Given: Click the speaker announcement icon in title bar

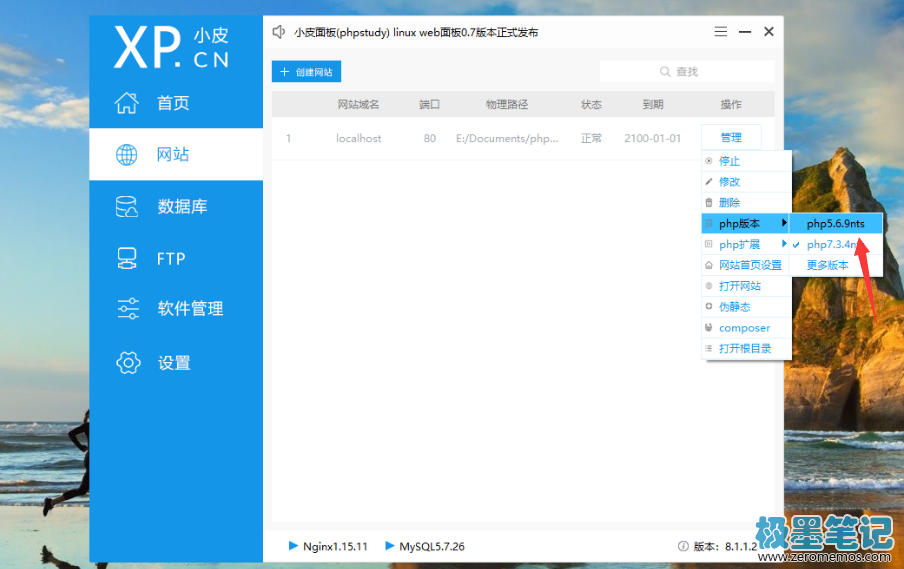Looking at the screenshot, I should coord(279,32).
